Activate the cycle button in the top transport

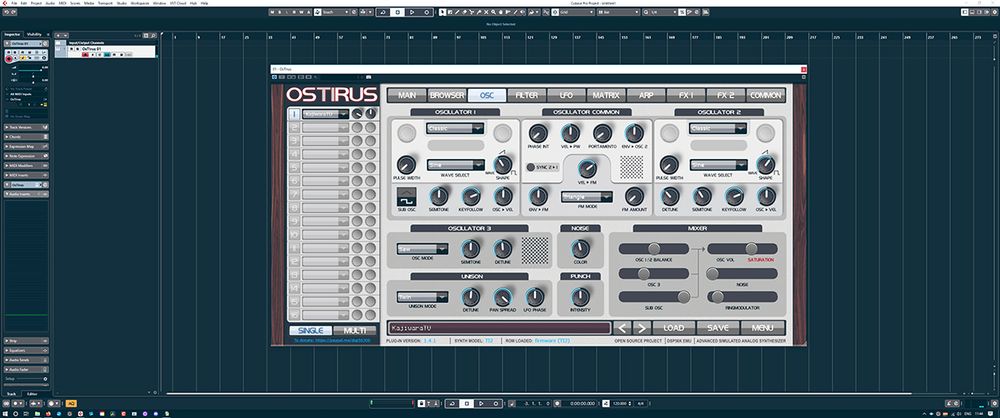click(383, 12)
